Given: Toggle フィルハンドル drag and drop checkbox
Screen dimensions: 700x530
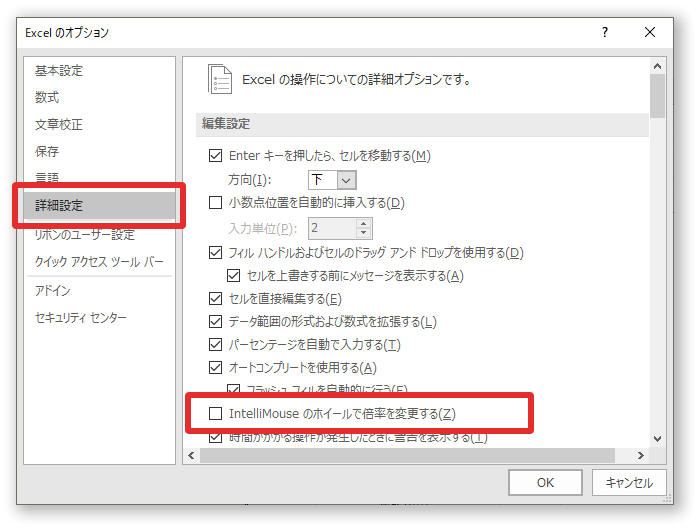Looking at the screenshot, I should (x=215, y=253).
